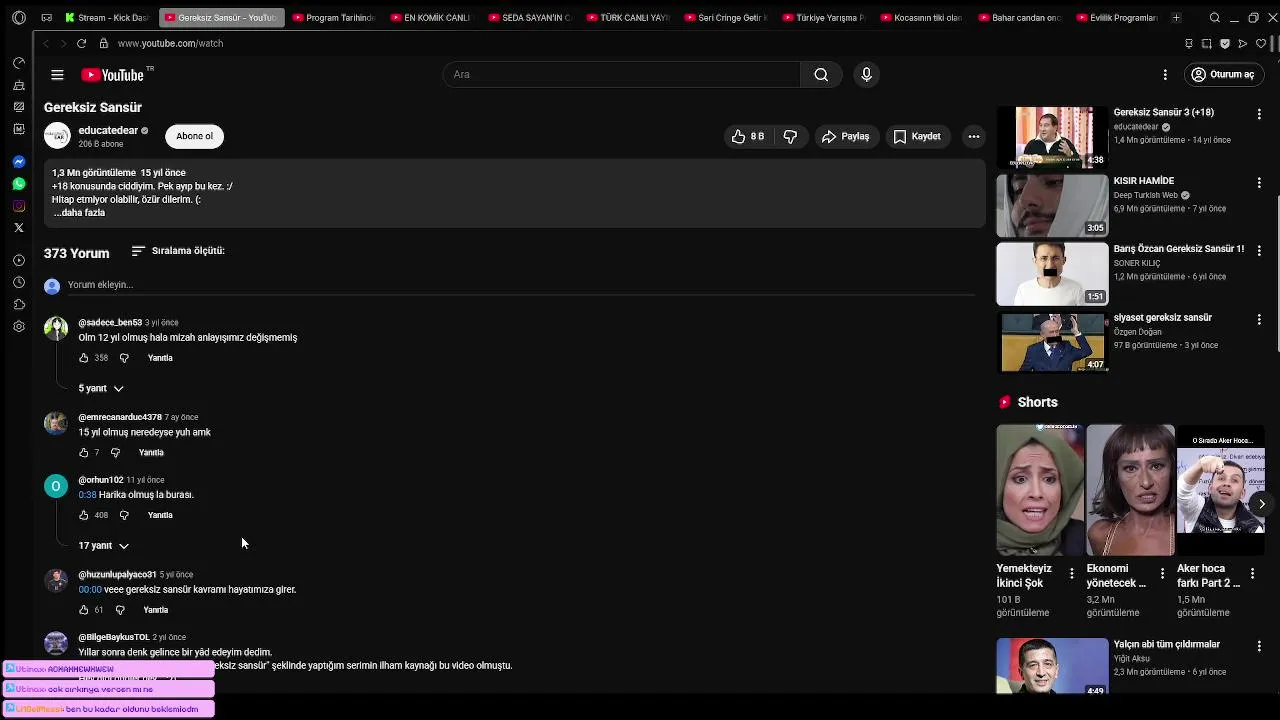Expand description with ...daha fazla
The width and height of the screenshot is (1280, 720).
(x=80, y=212)
